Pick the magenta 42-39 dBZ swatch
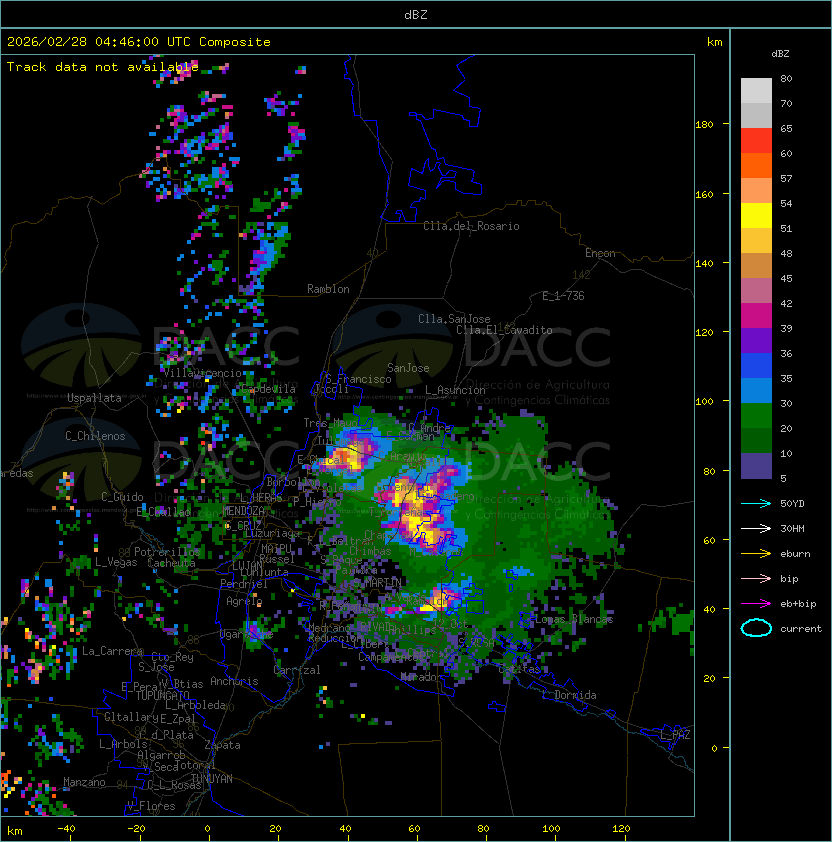The width and height of the screenshot is (832, 842). (x=756, y=316)
